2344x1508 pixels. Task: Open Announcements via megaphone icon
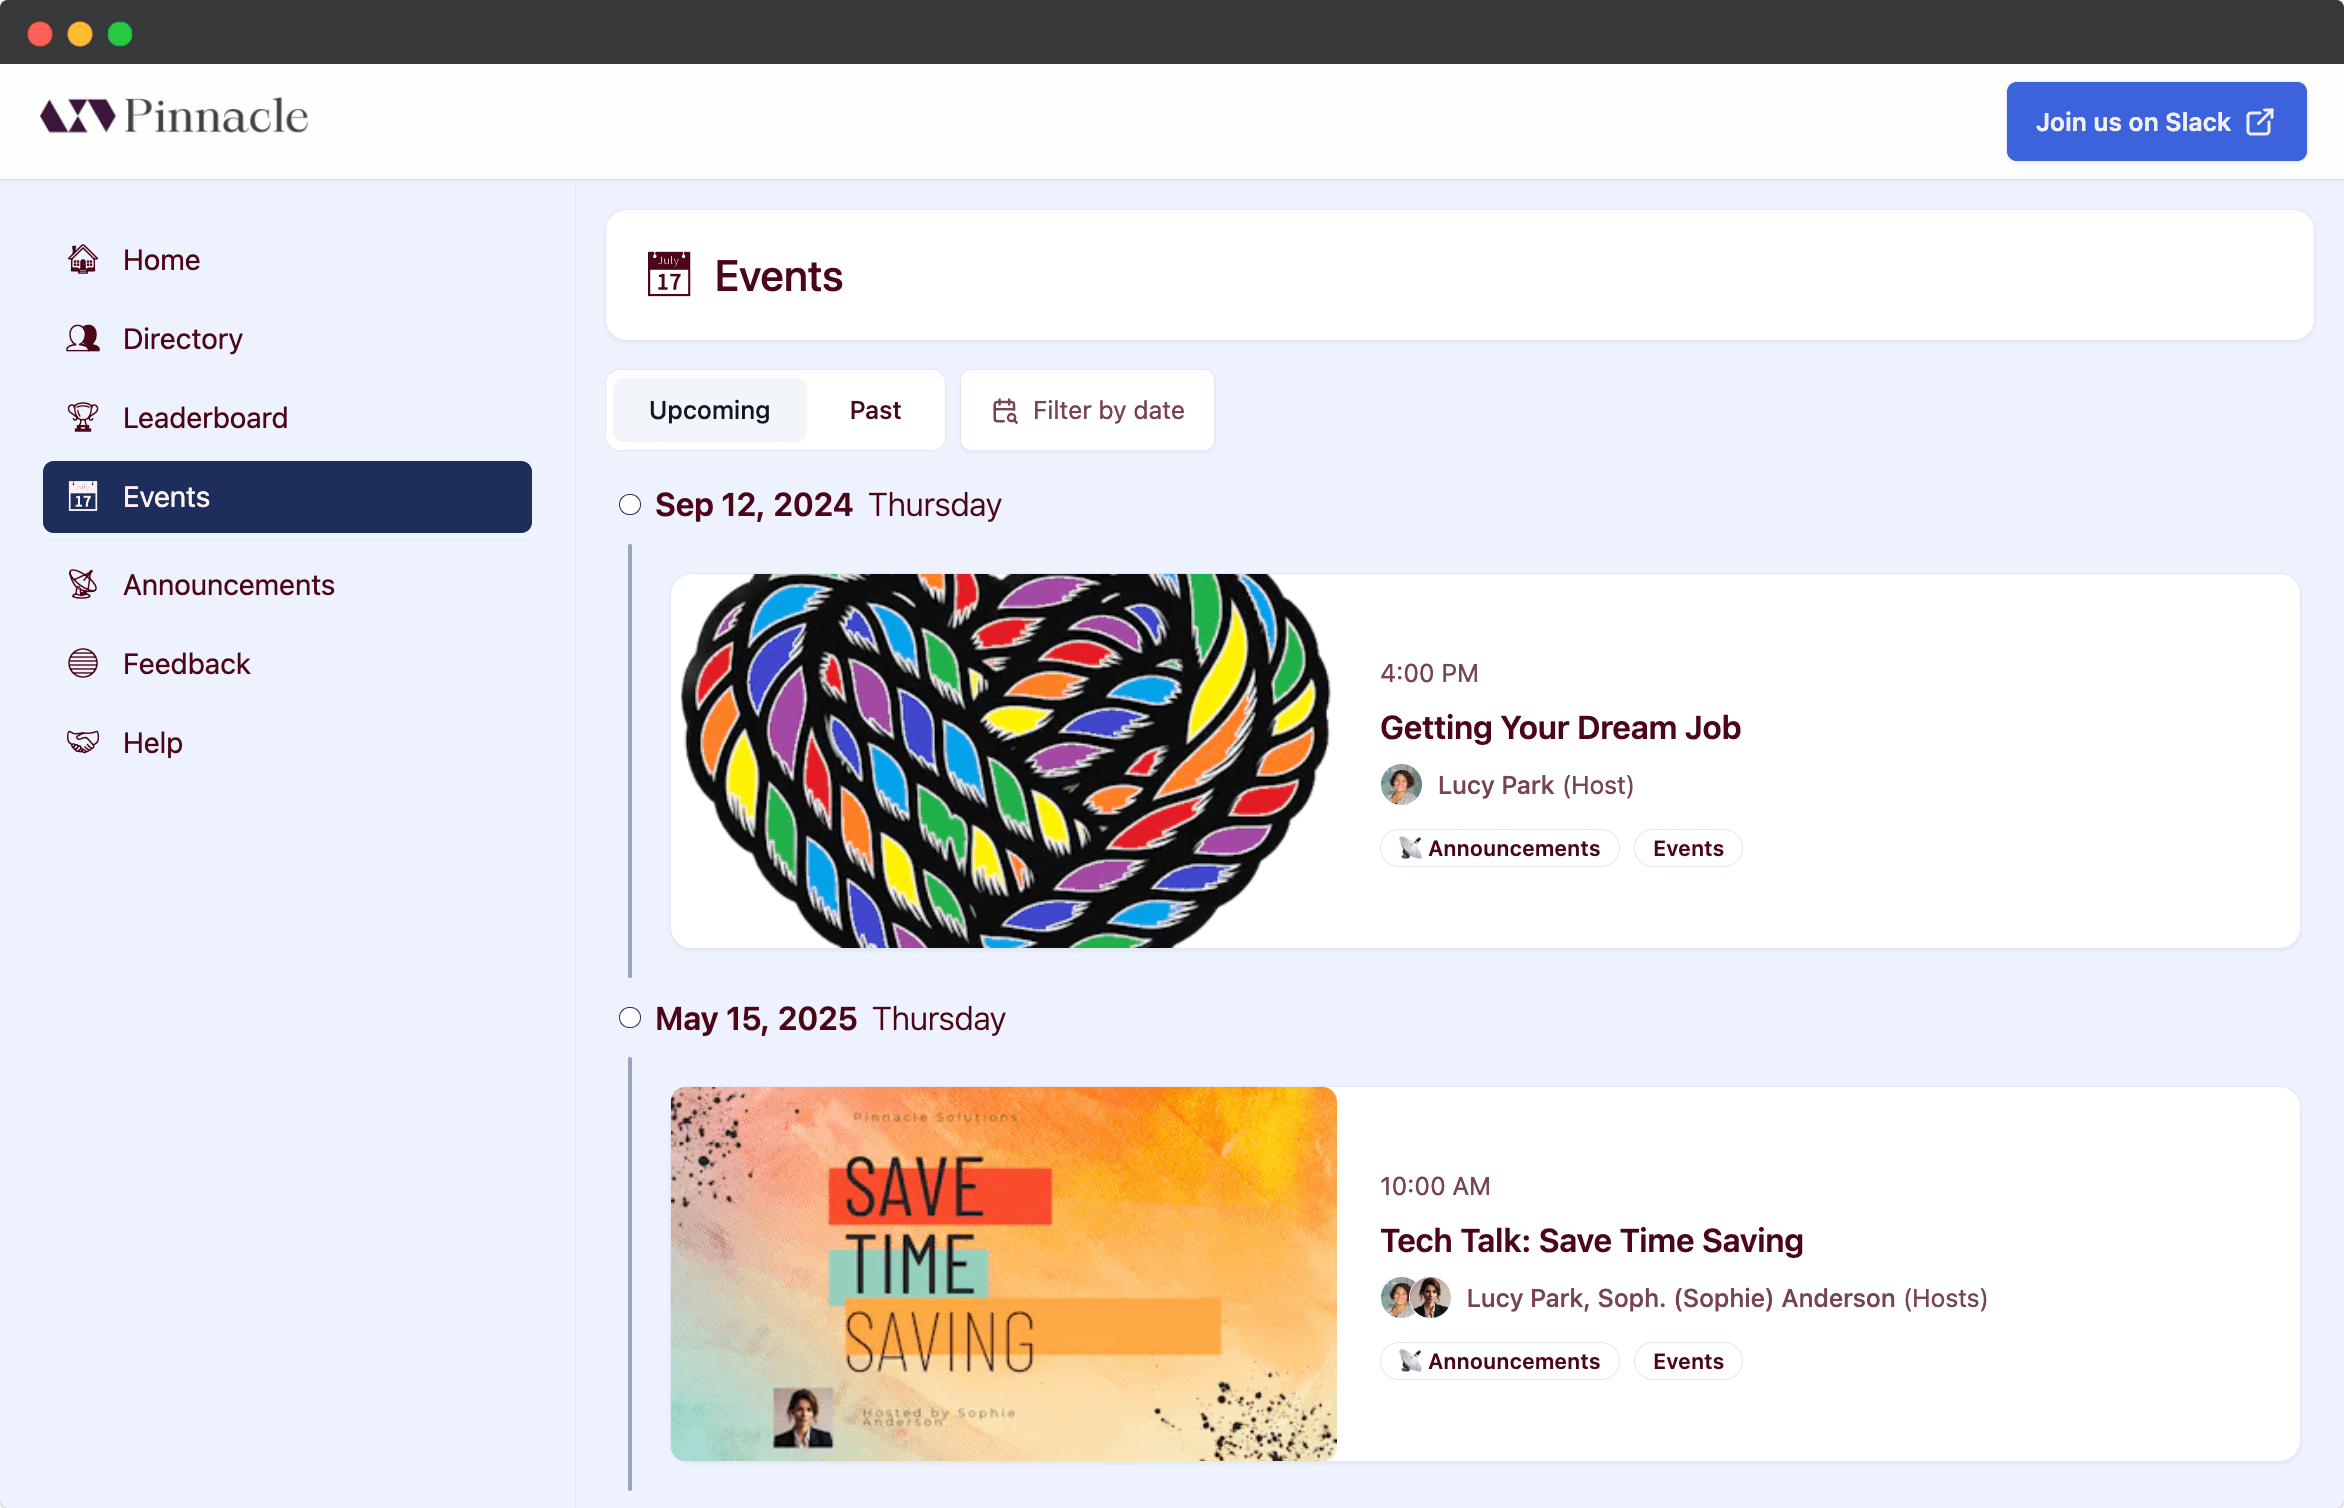coord(82,584)
